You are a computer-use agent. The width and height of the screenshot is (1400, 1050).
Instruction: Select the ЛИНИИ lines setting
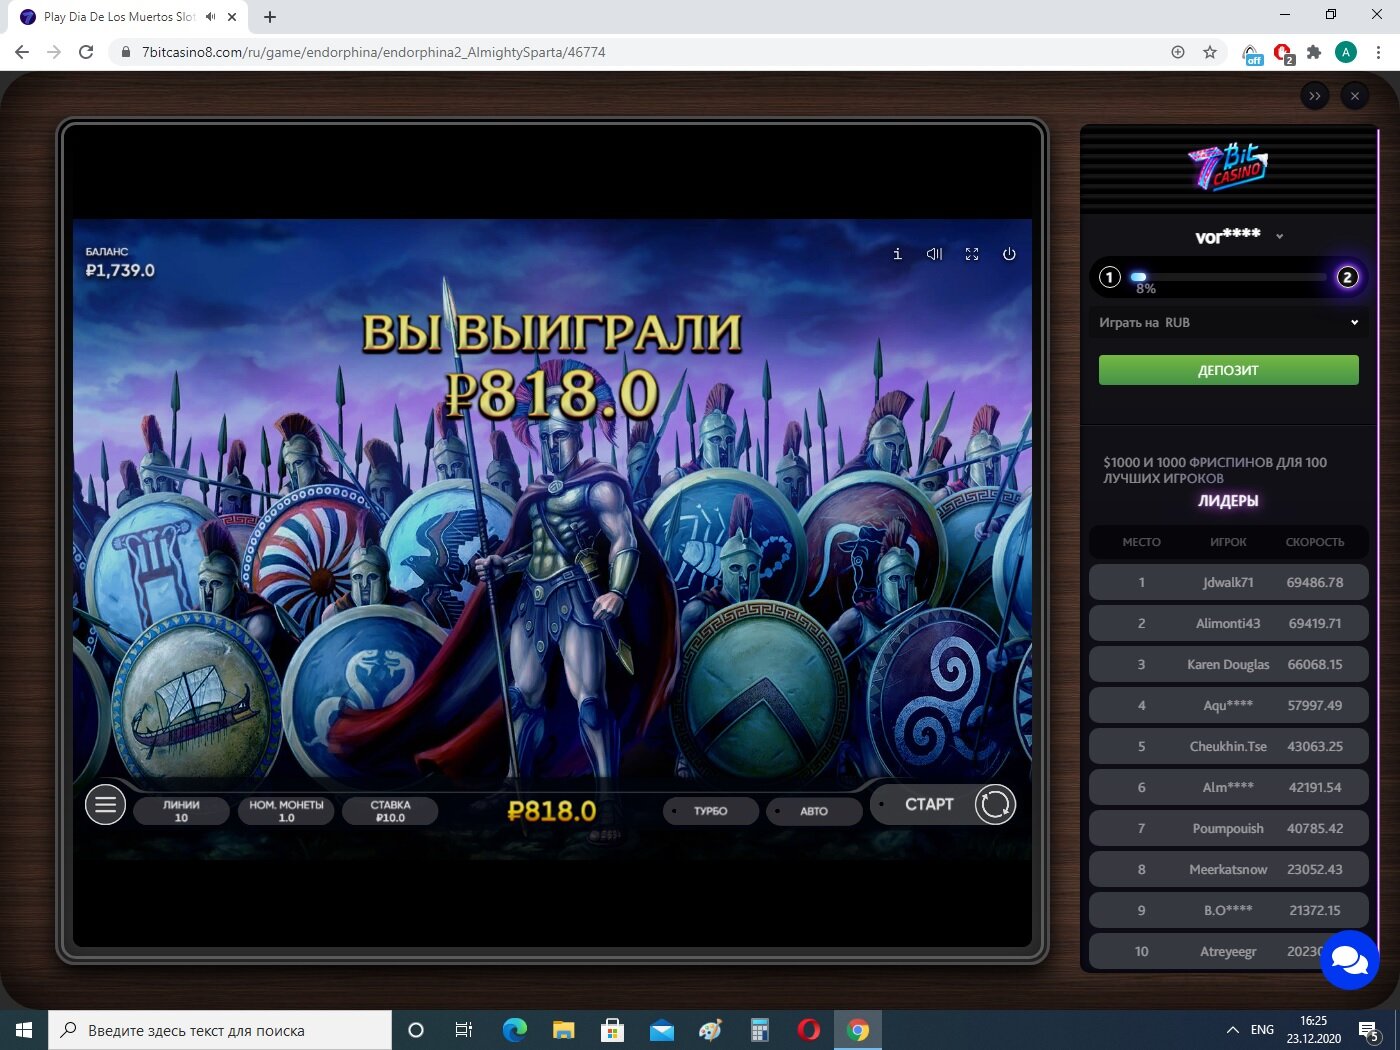coord(181,811)
